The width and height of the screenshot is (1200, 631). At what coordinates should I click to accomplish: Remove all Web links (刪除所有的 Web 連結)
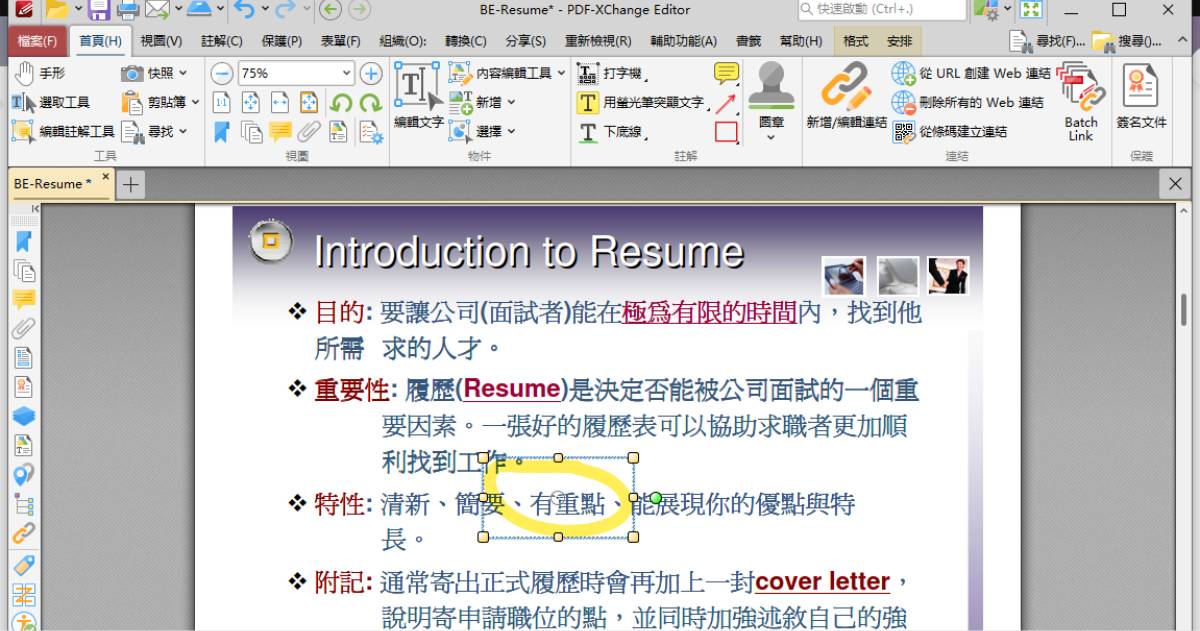point(968,102)
